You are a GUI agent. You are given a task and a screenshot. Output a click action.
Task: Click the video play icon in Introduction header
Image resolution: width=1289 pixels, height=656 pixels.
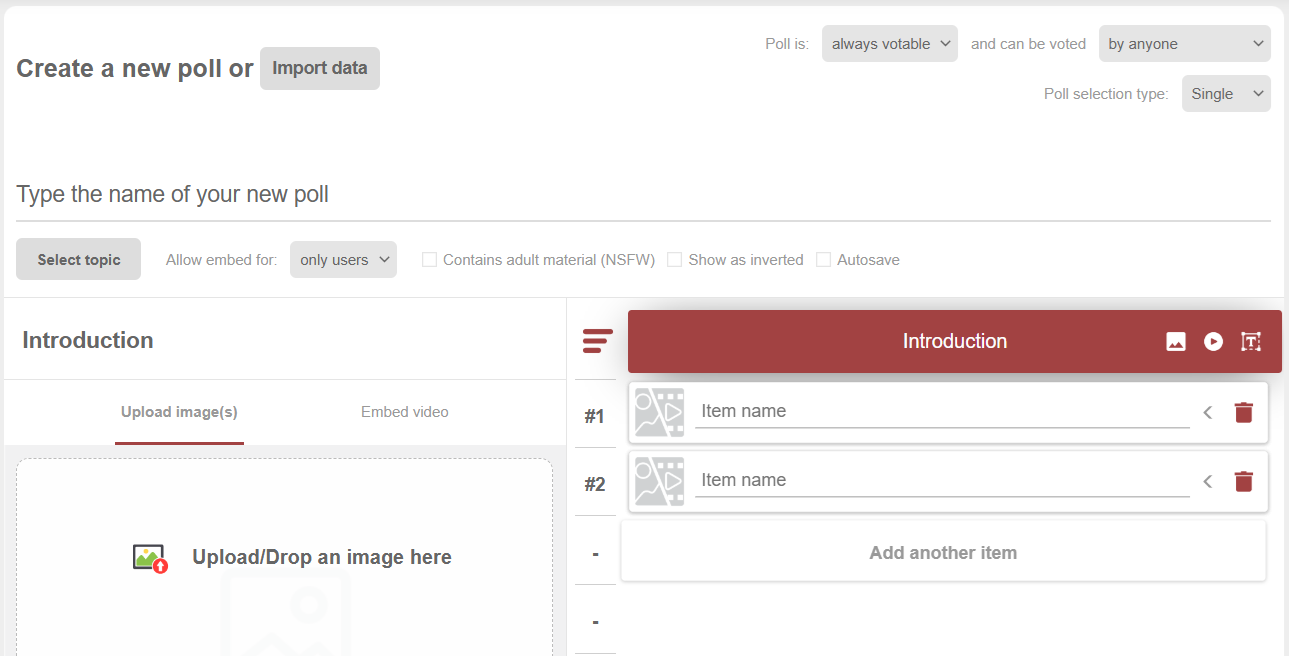(x=1213, y=342)
